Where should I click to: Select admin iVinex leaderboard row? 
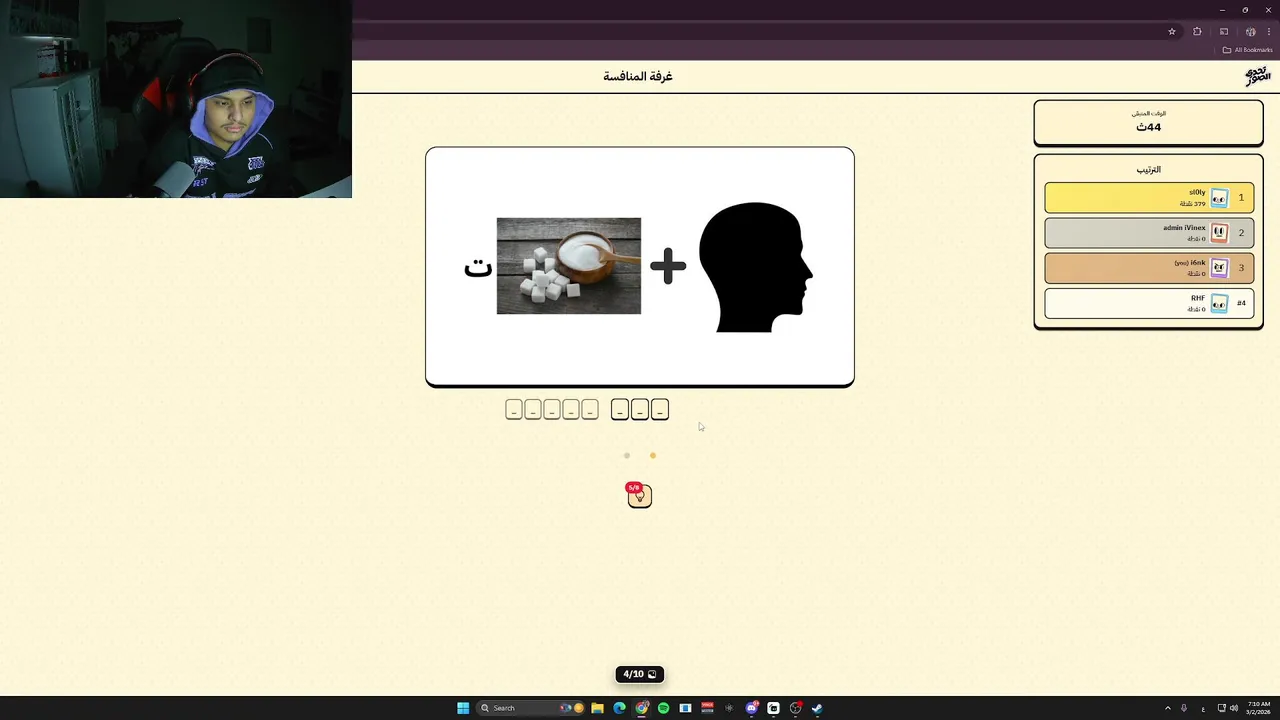tap(1149, 233)
